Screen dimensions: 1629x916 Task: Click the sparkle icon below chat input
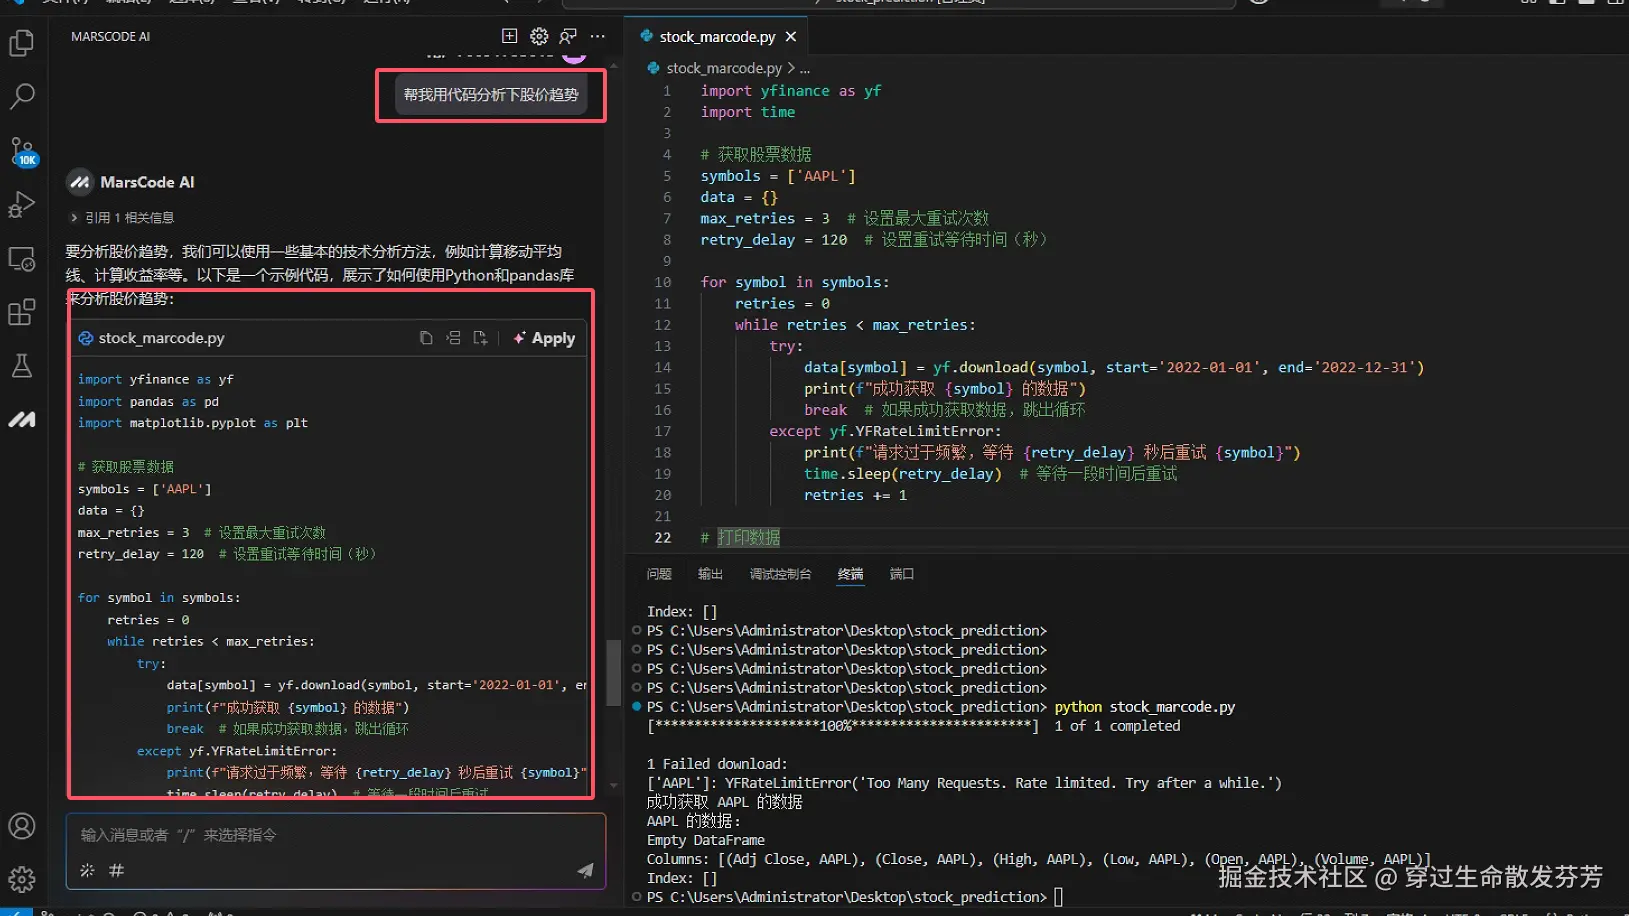(x=87, y=870)
